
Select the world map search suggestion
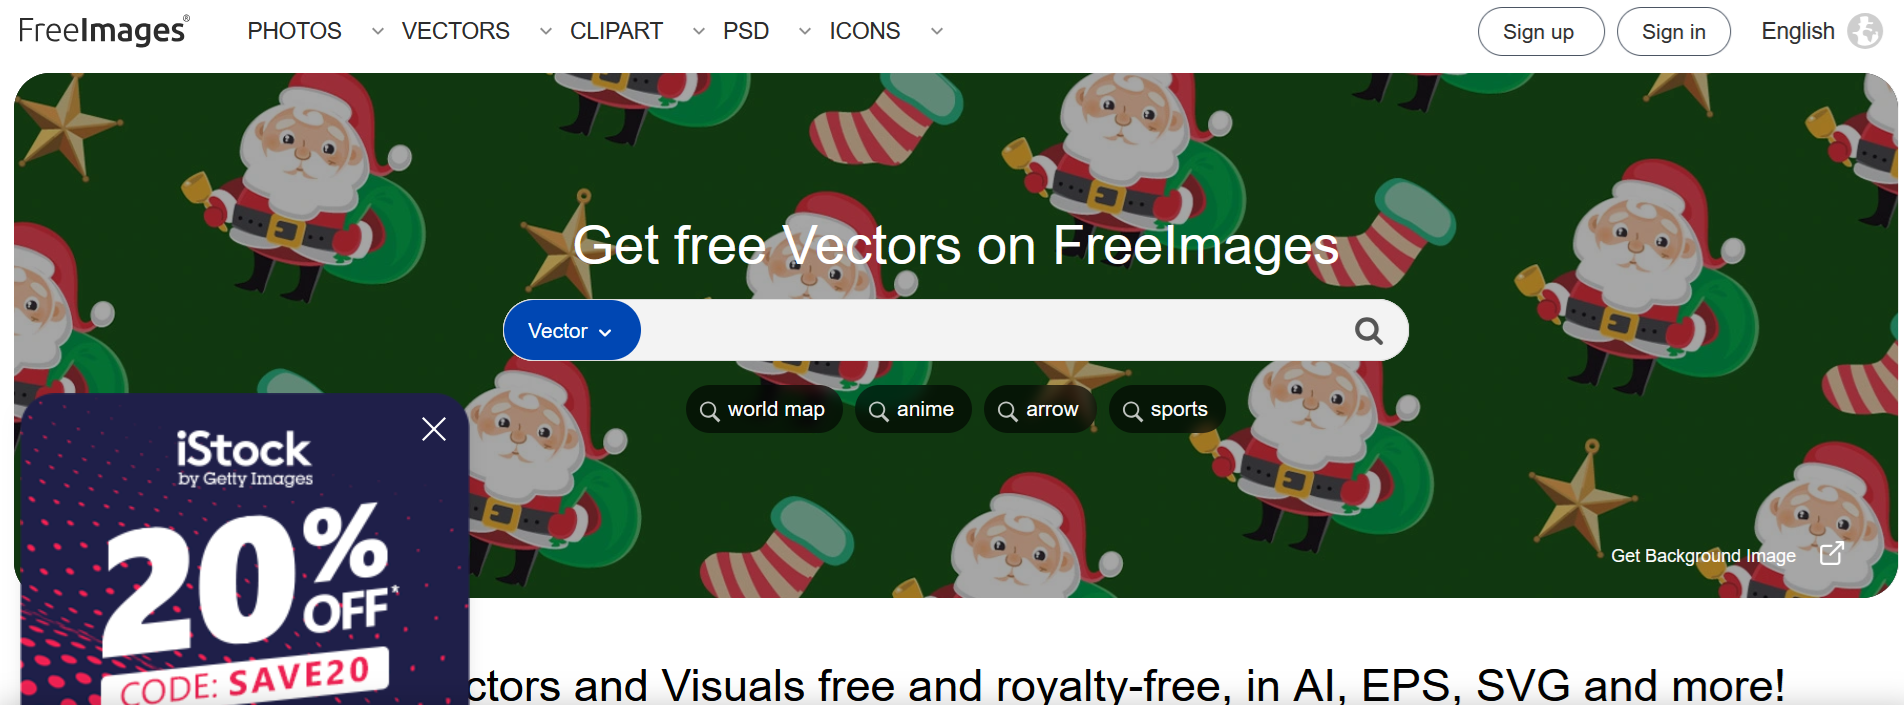pos(764,409)
